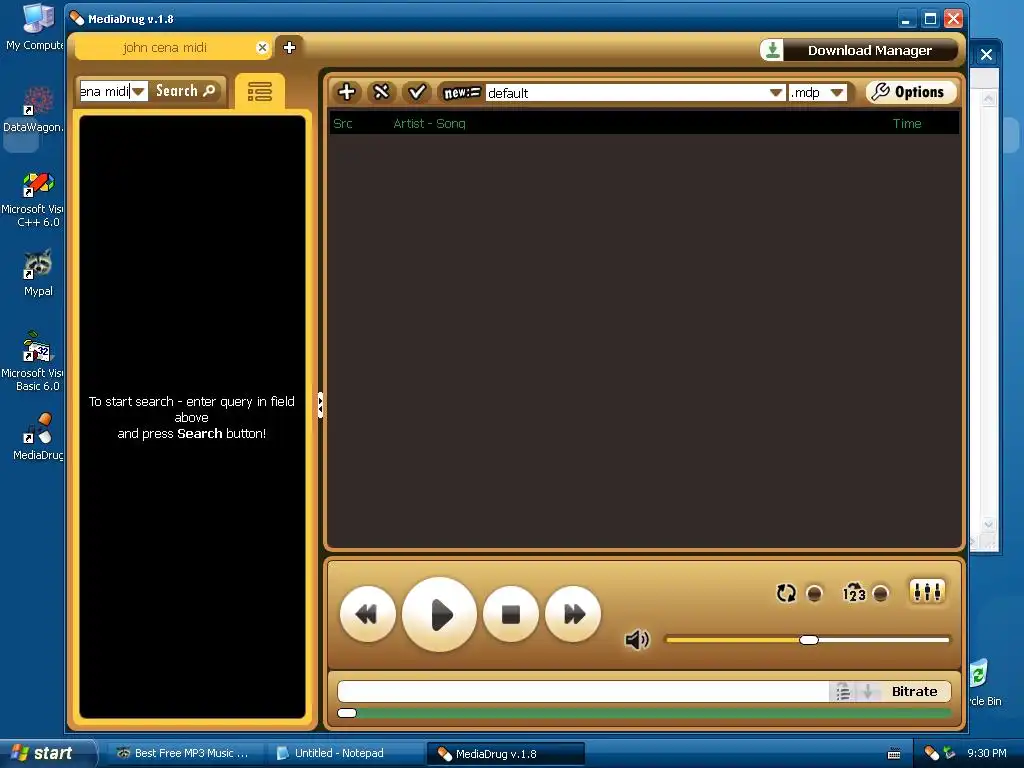Click the 123 track order icon
Screen dimensions: 1024x768
point(854,592)
